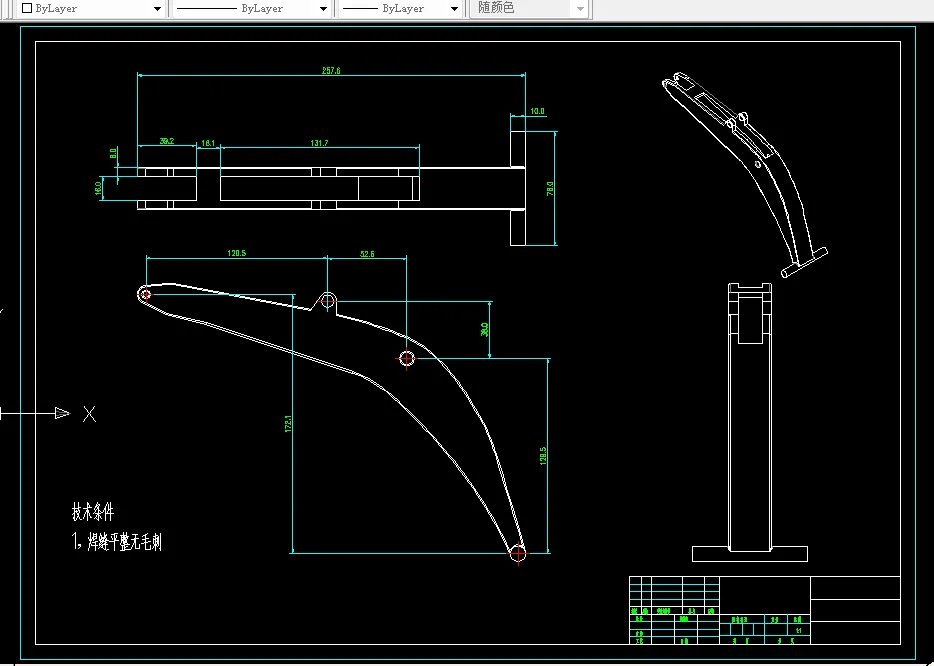Select the 78.0 vertical dimension text
The height and width of the screenshot is (666, 934).
[550, 188]
